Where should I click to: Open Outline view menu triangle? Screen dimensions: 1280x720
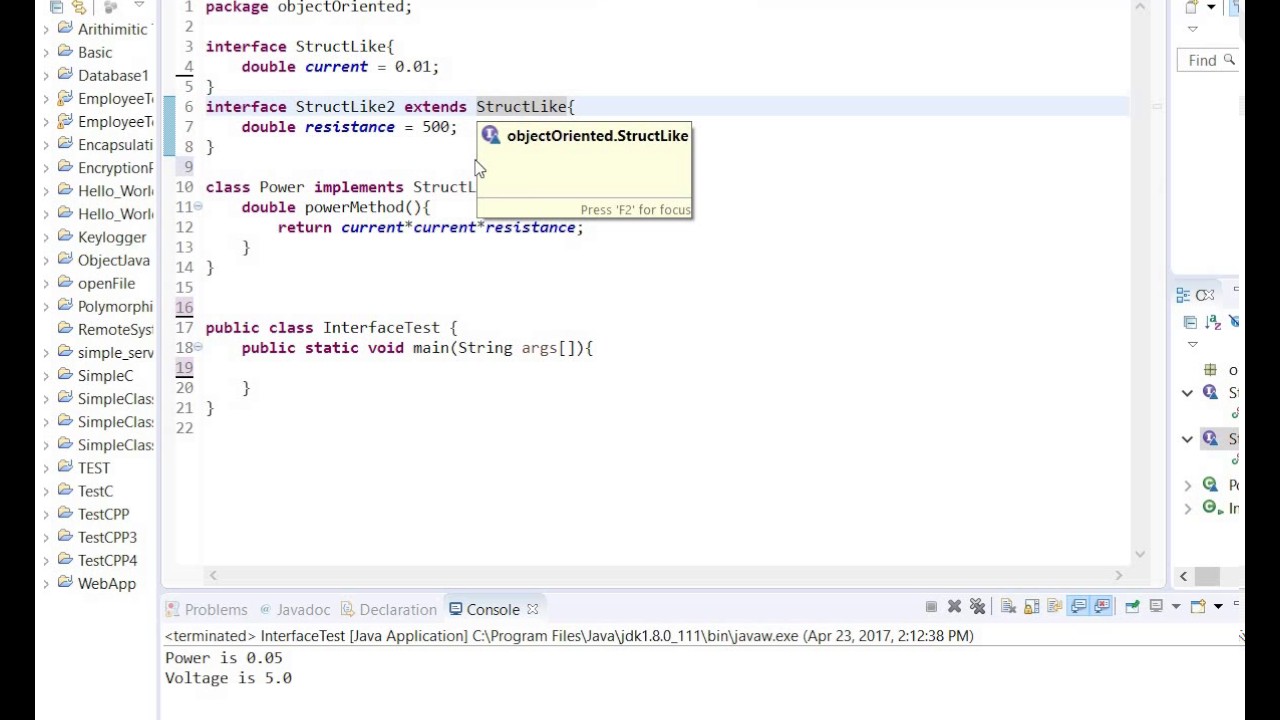(1192, 344)
